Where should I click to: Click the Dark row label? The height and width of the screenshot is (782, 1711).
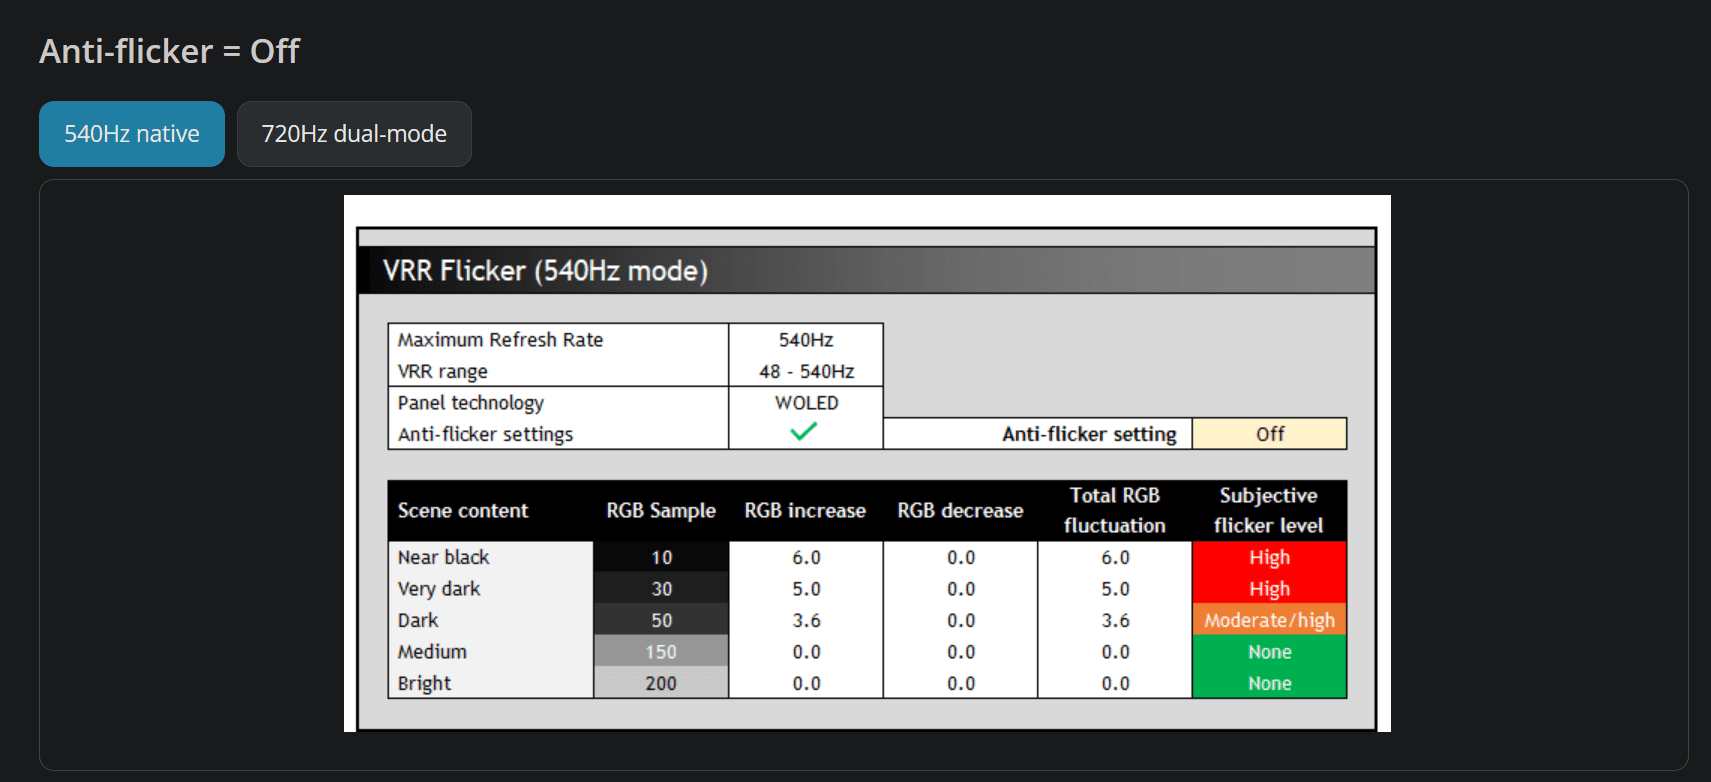tap(418, 620)
